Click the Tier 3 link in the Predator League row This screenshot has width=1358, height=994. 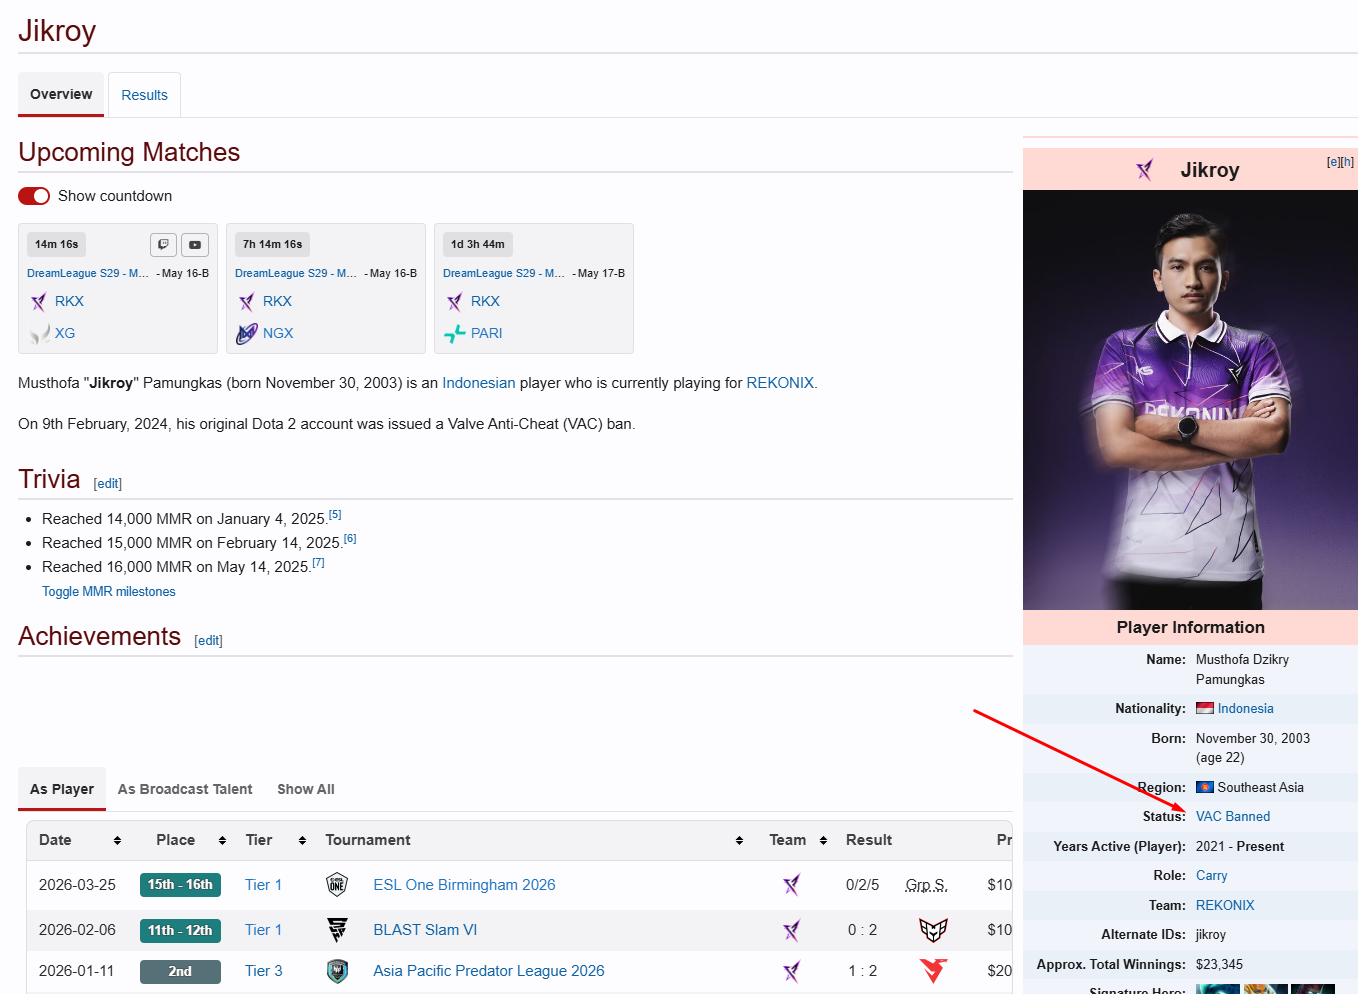pyautogui.click(x=264, y=971)
